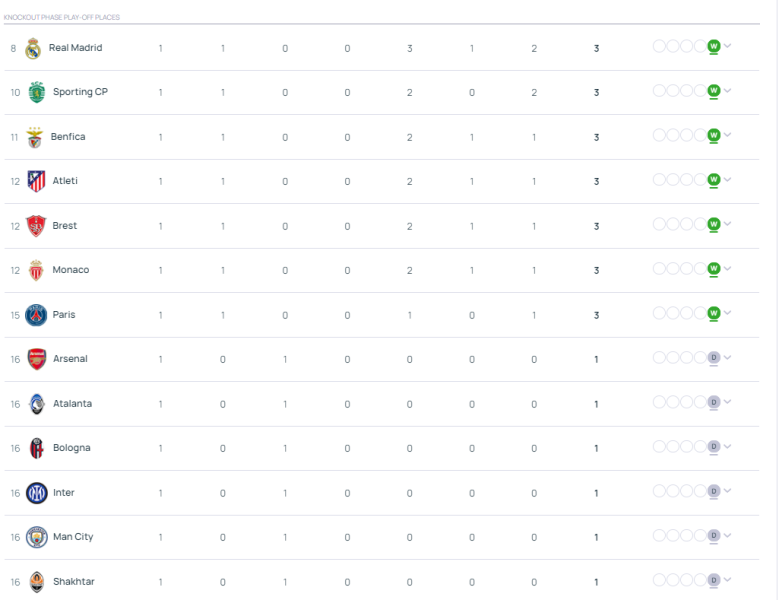Click Sporting CP green W form badge

tap(714, 90)
